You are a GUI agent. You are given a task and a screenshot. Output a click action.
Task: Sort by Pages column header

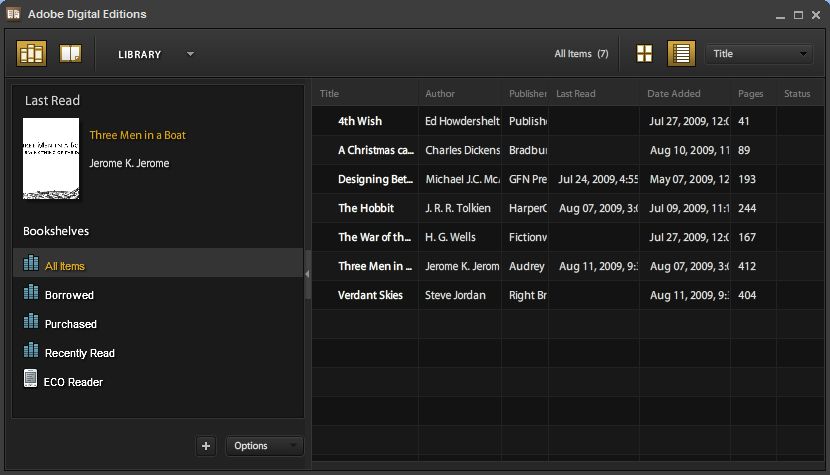click(754, 94)
